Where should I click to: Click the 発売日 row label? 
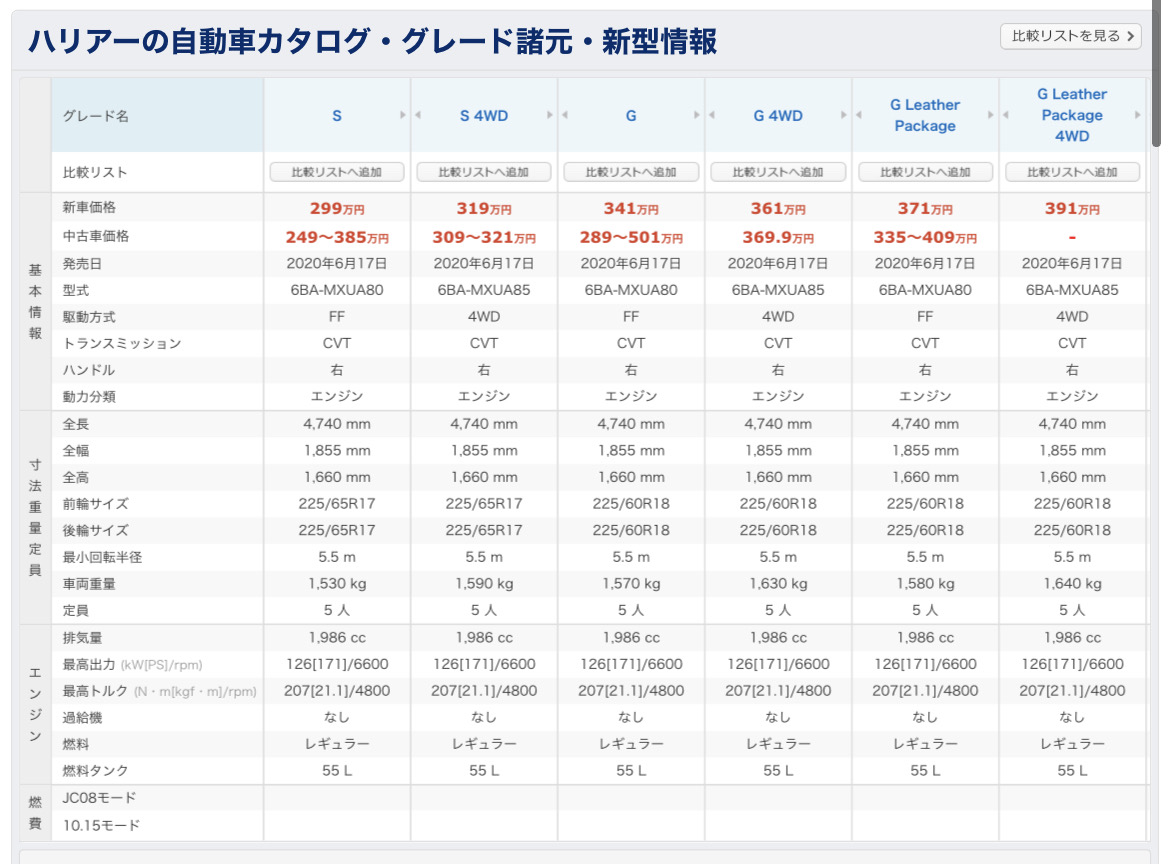pos(82,263)
